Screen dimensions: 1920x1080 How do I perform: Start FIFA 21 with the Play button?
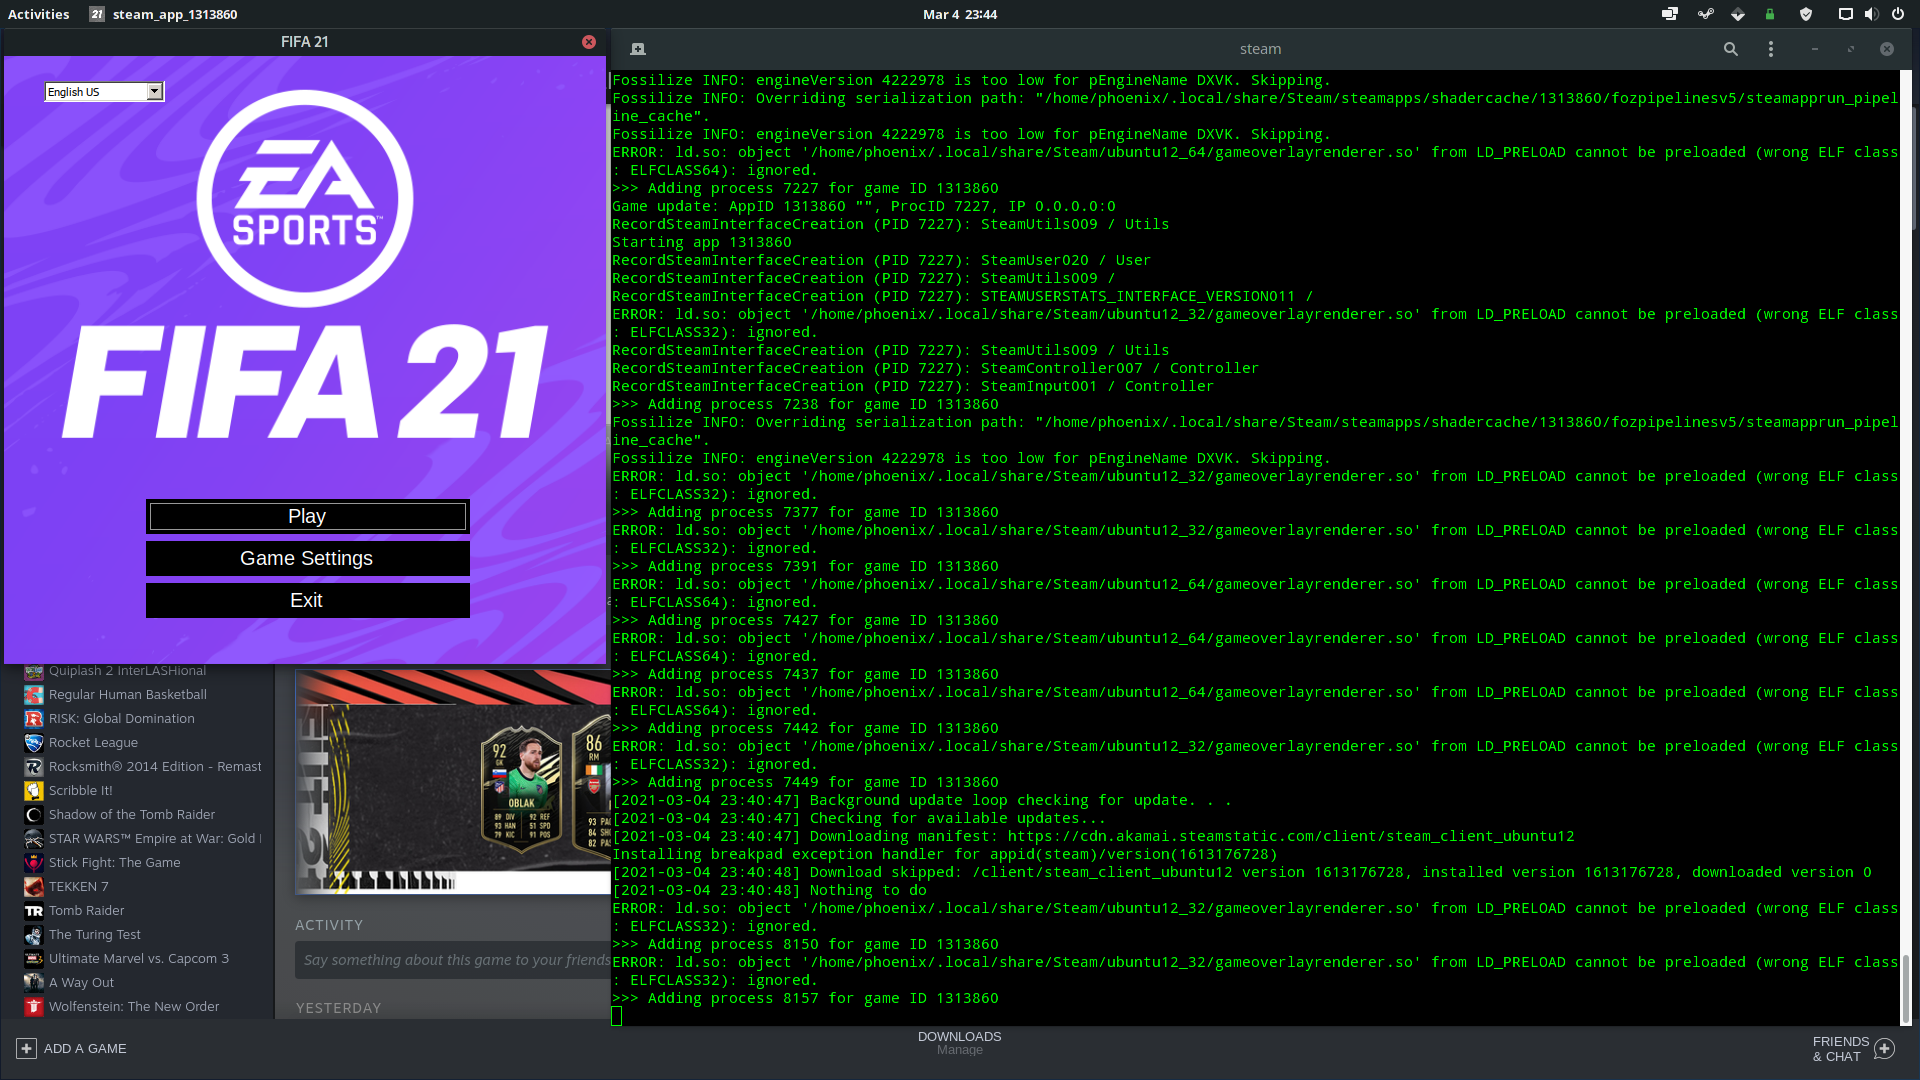[x=307, y=516]
